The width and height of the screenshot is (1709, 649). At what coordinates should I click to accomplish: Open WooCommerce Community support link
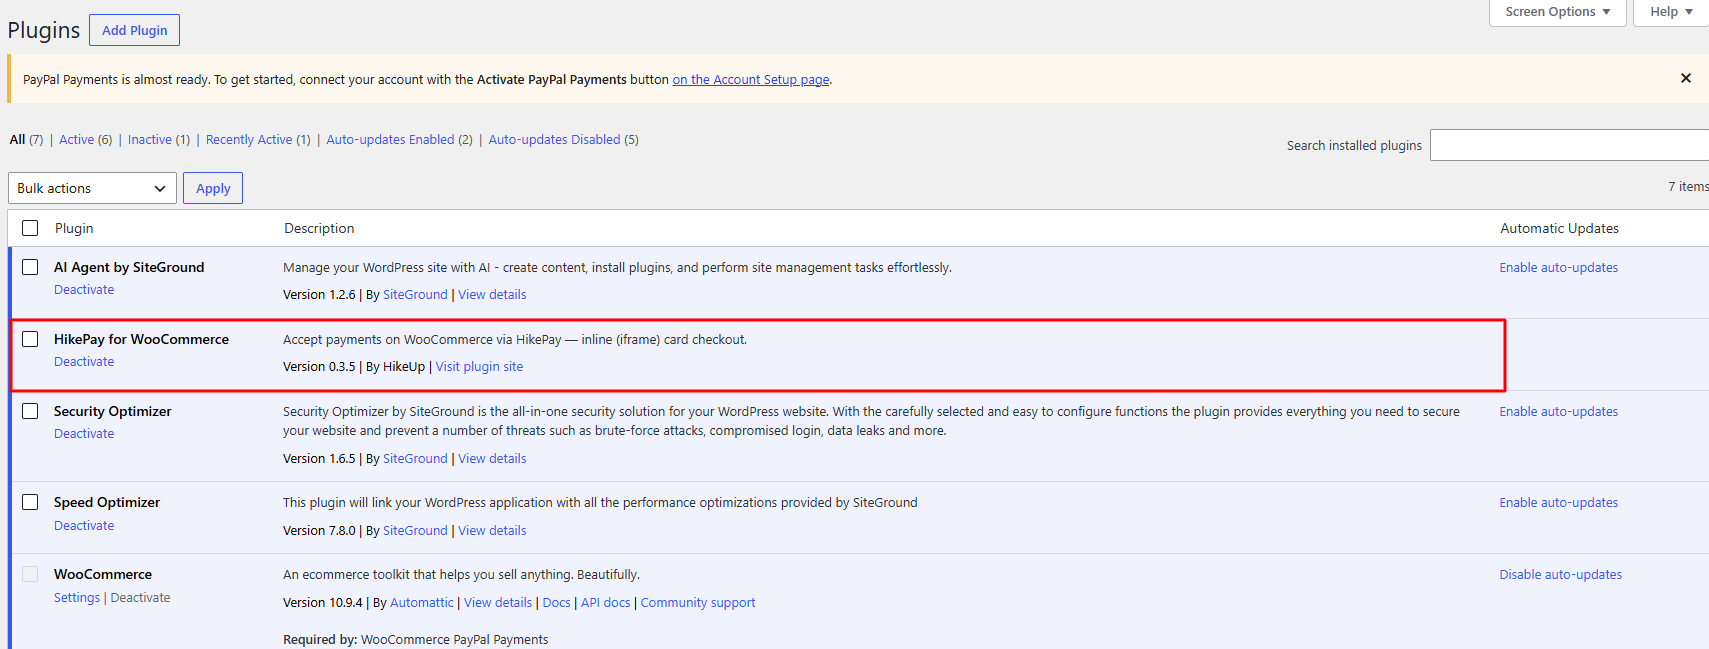pyautogui.click(x=698, y=603)
